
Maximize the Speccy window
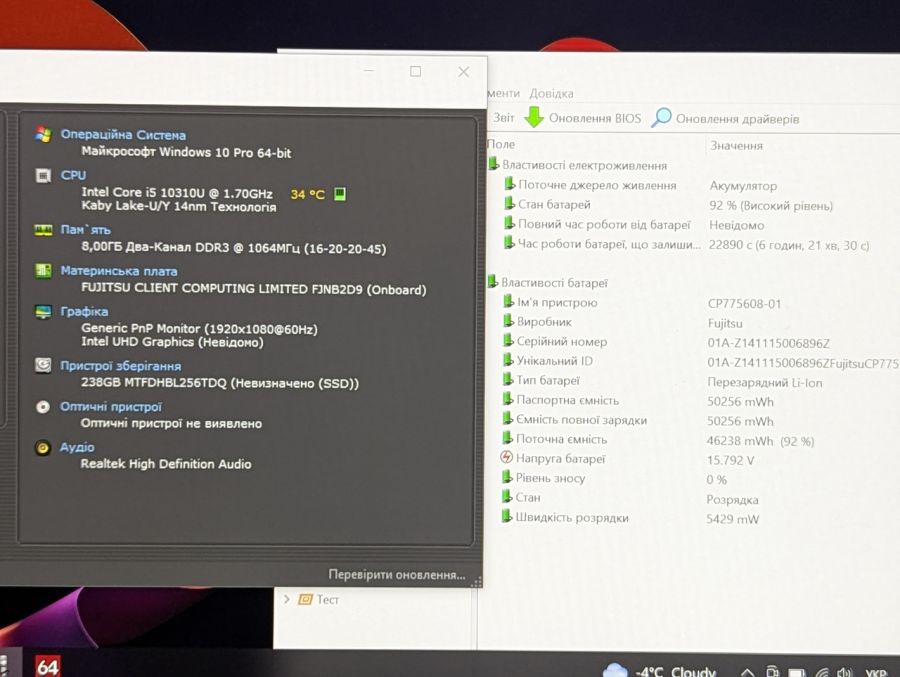pyautogui.click(x=416, y=71)
